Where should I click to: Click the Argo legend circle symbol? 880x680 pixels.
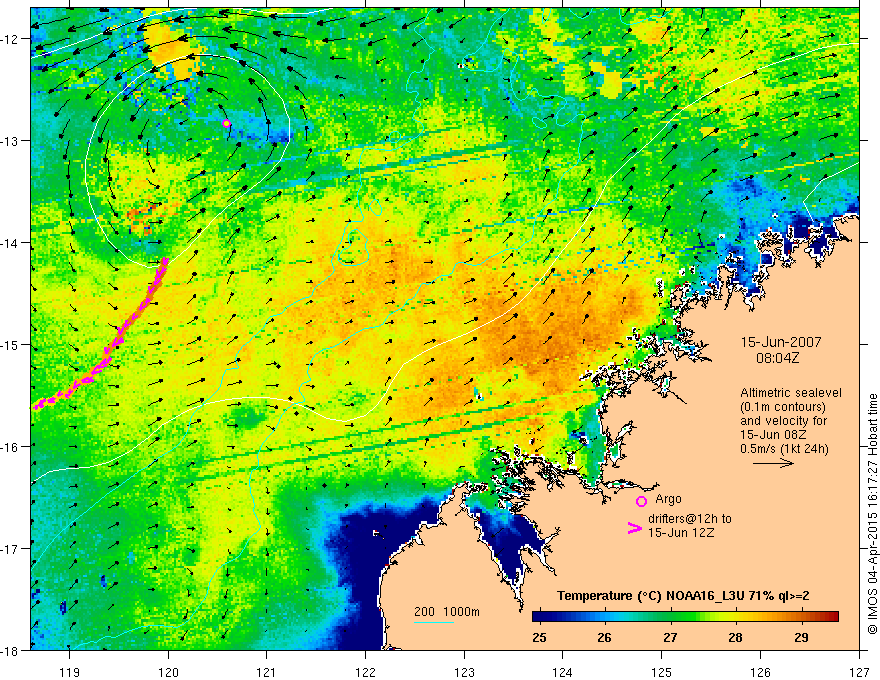[x=641, y=501]
